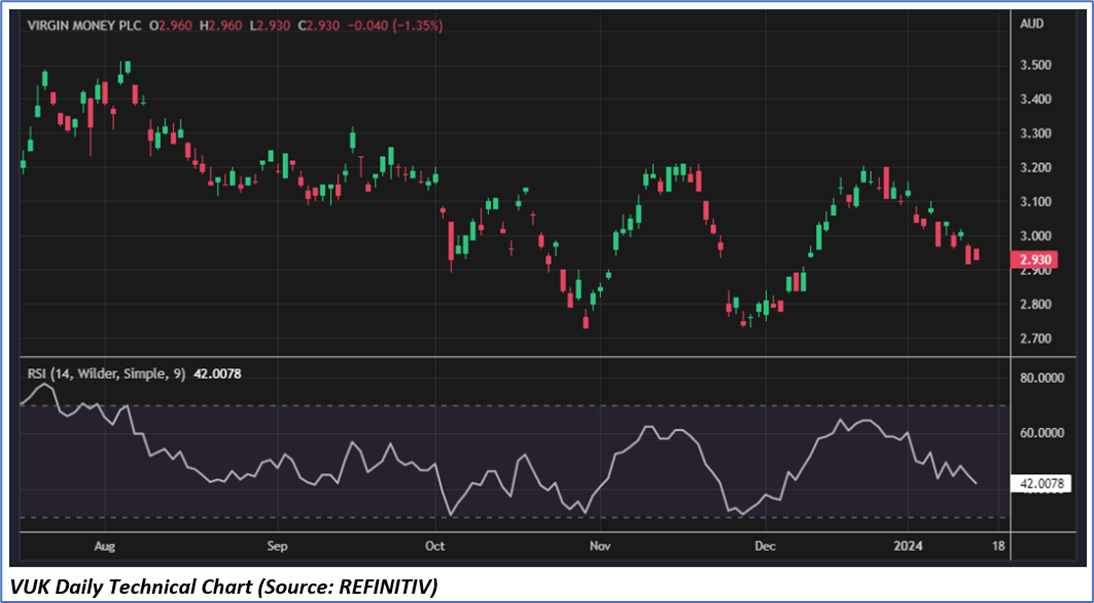Viewport: 1094px width, 603px height.
Task: Click the 3.200 price axis label
Action: [1036, 168]
